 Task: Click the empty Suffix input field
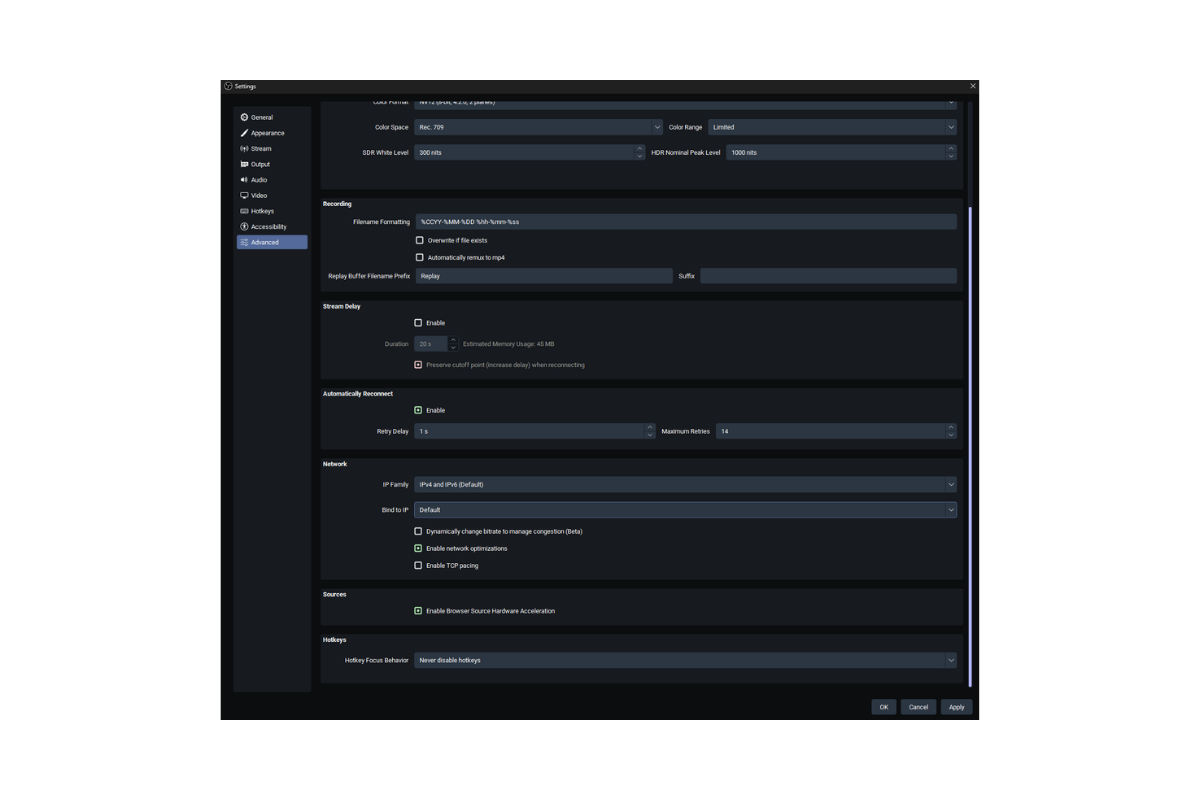point(828,276)
